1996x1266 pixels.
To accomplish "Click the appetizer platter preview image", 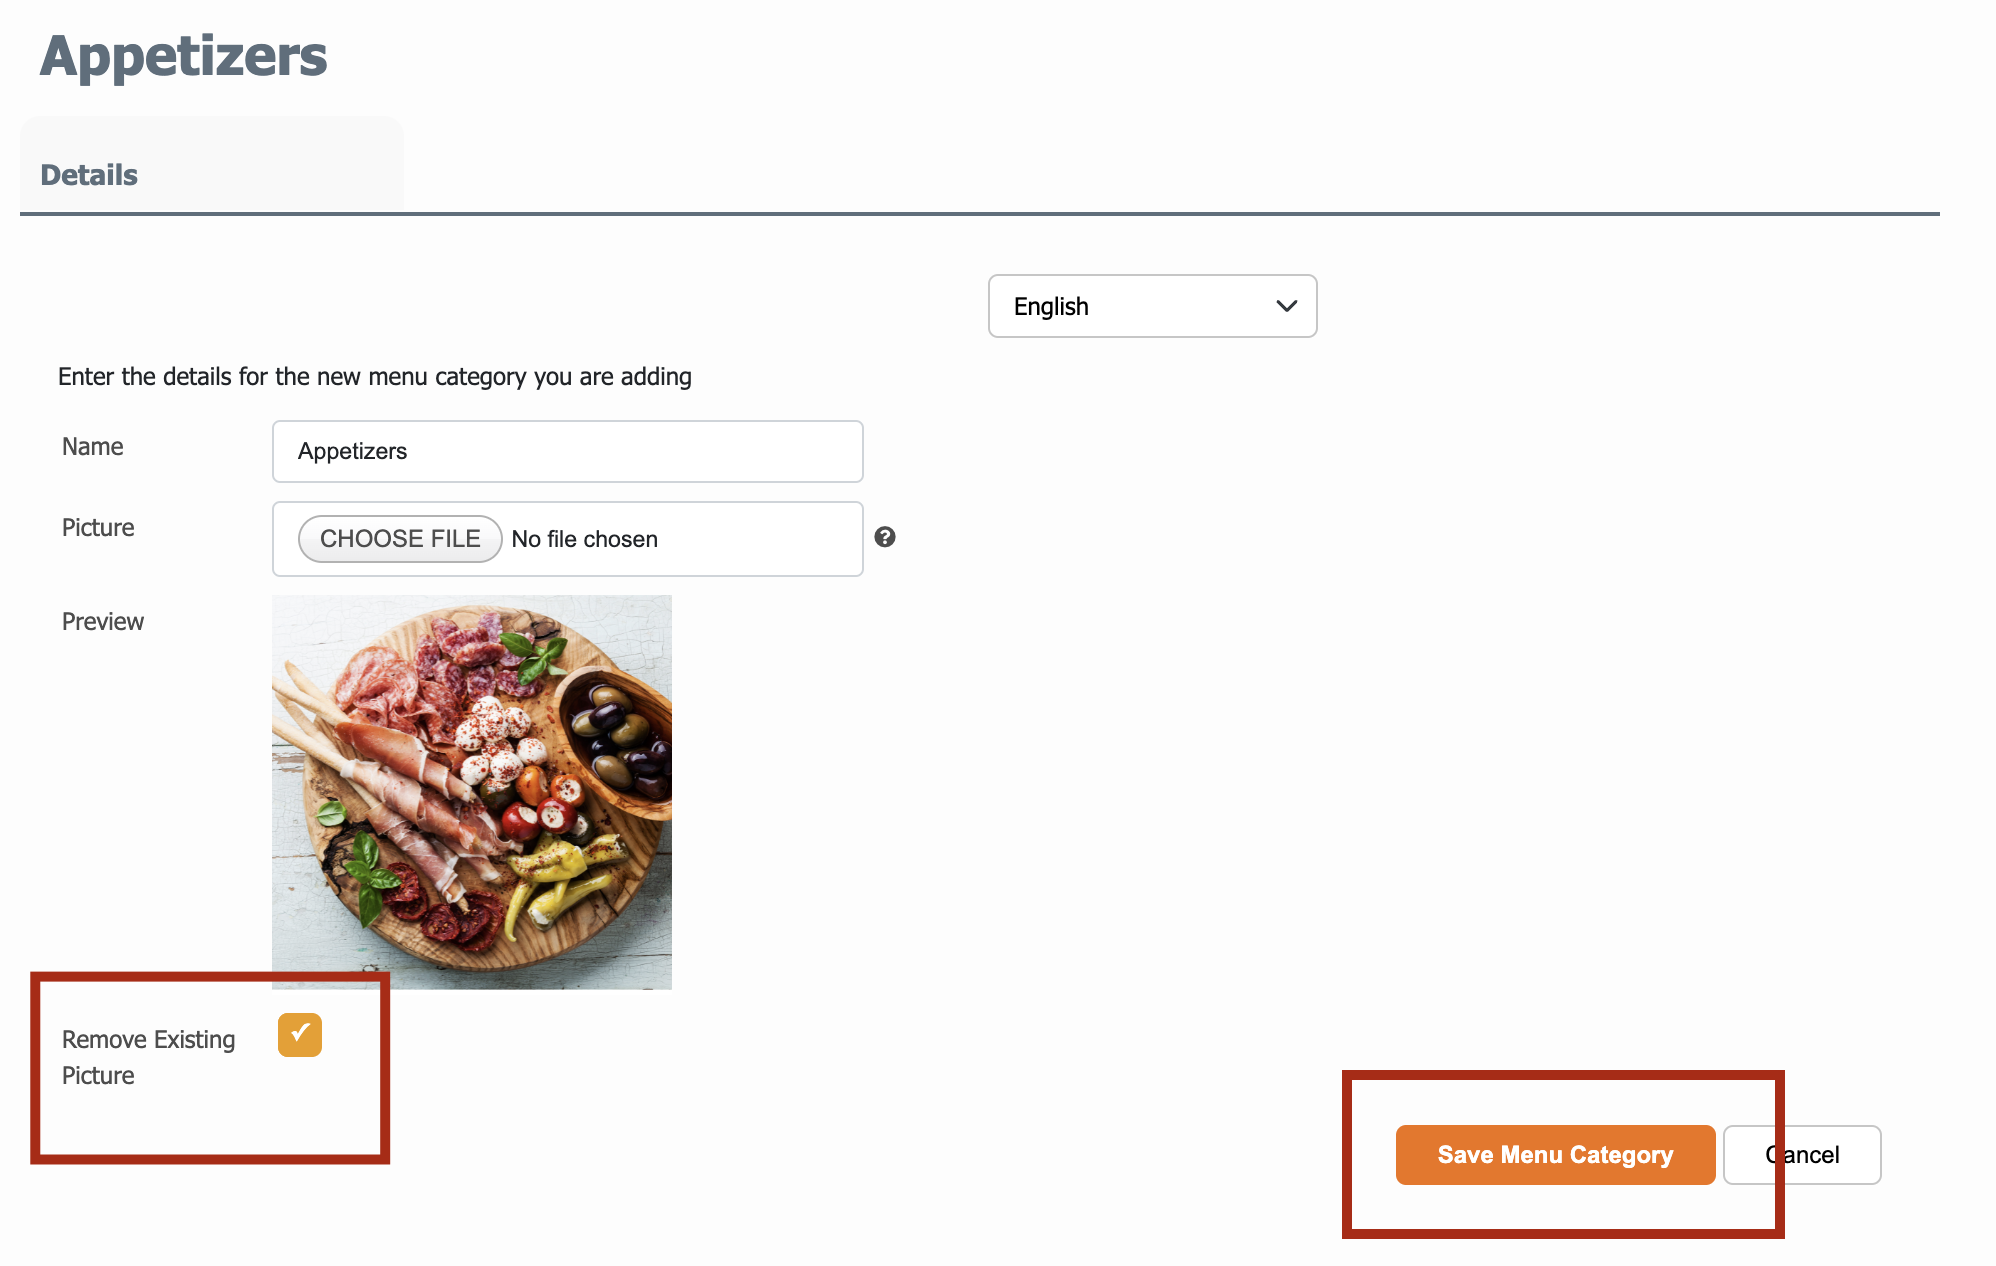I will tap(472, 792).
